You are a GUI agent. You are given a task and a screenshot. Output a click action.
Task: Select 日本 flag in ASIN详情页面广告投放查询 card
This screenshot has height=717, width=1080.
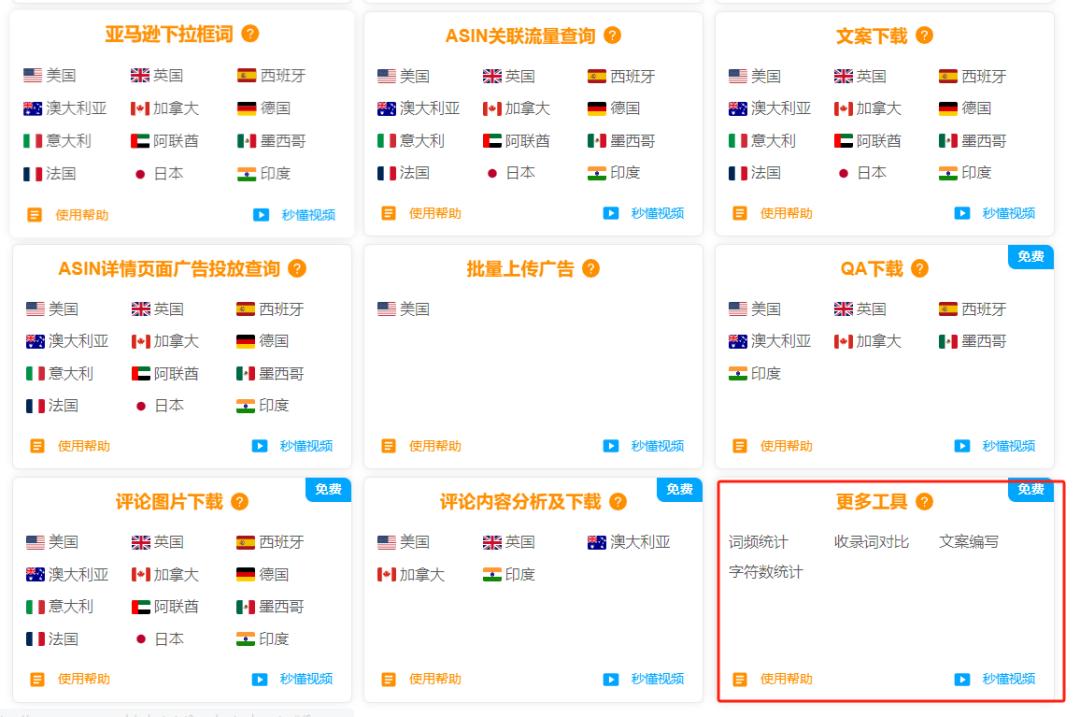tap(141, 406)
